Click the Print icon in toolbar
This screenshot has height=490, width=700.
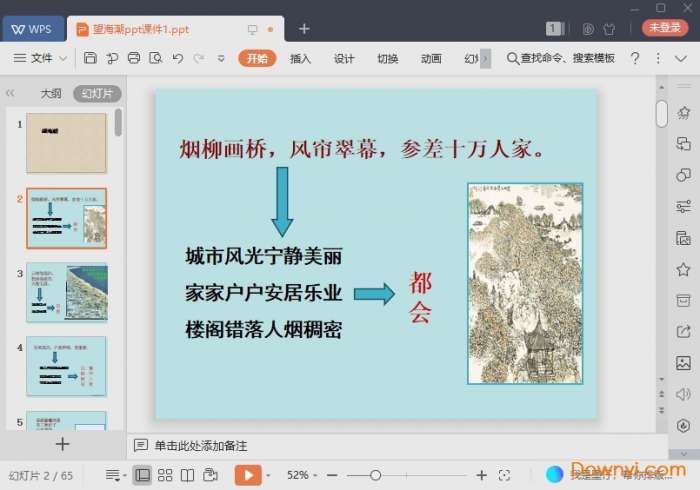(x=134, y=59)
